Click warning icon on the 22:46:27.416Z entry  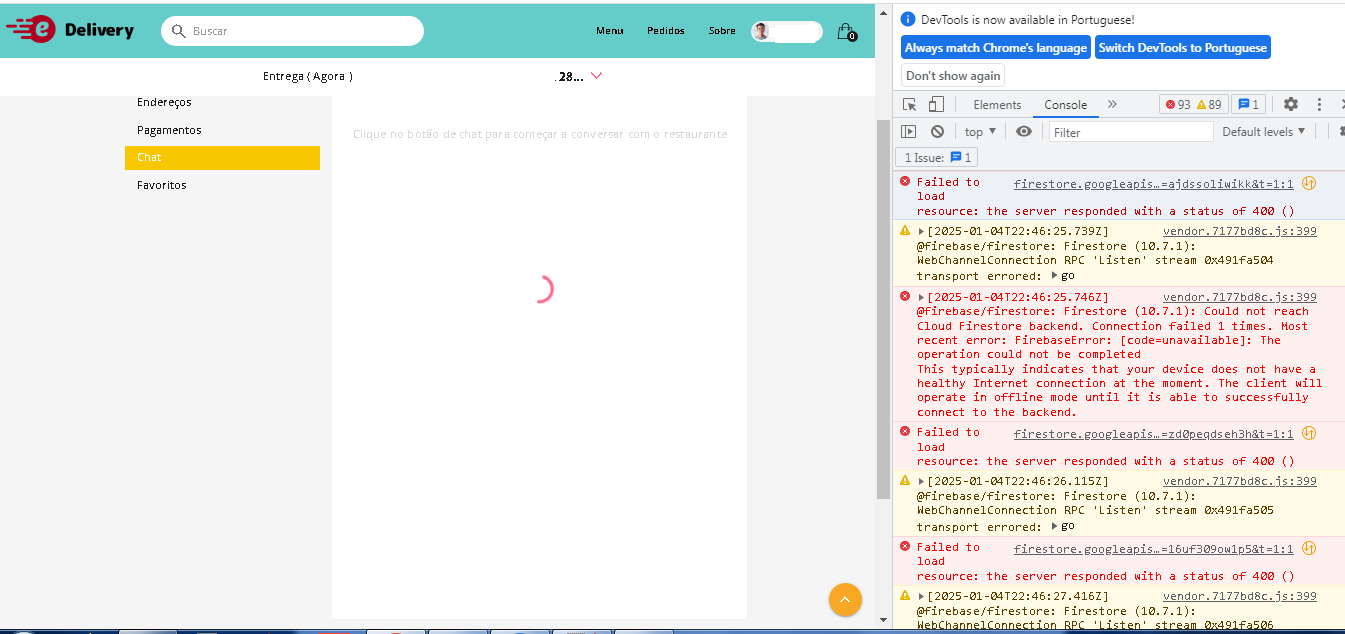(x=905, y=595)
